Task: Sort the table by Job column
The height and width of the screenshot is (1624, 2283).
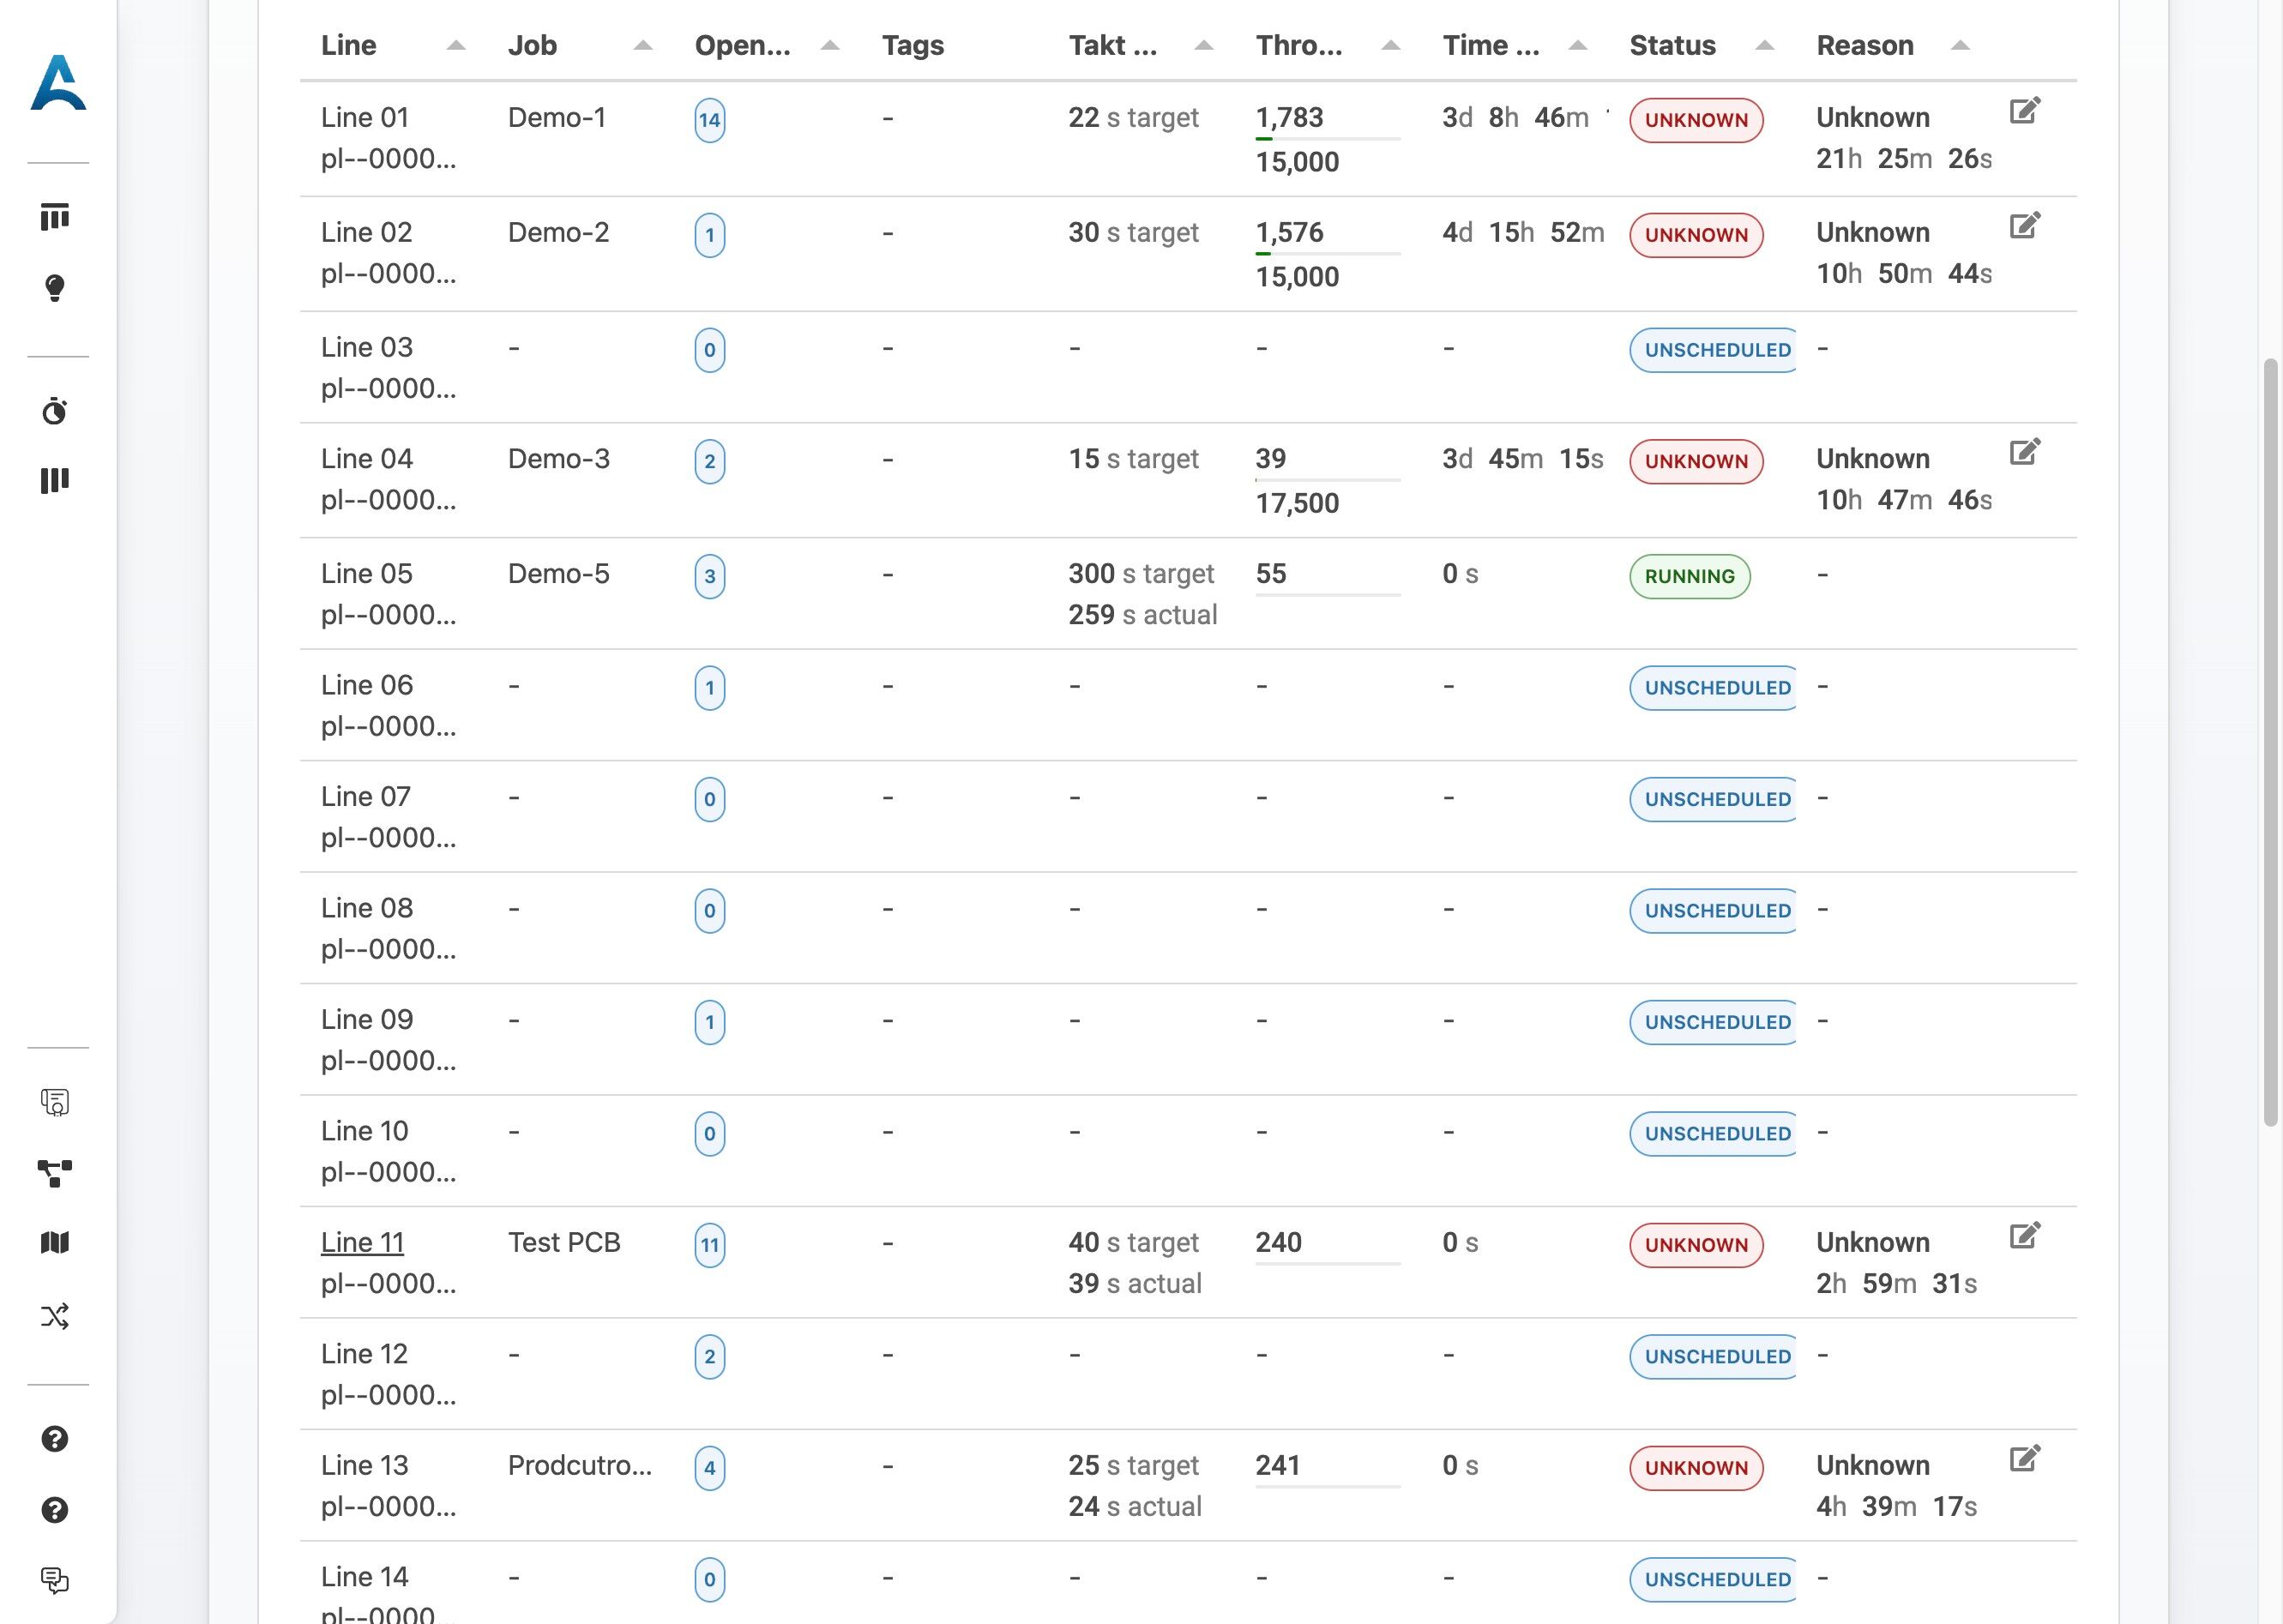Action: 642,46
